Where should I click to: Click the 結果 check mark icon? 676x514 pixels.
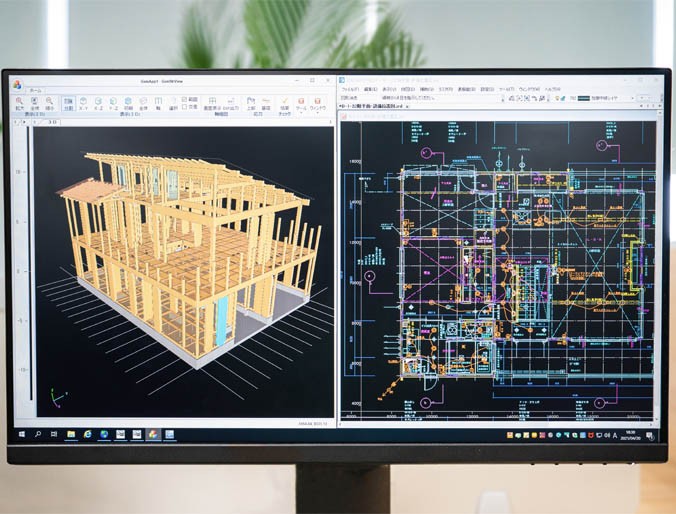(284, 105)
